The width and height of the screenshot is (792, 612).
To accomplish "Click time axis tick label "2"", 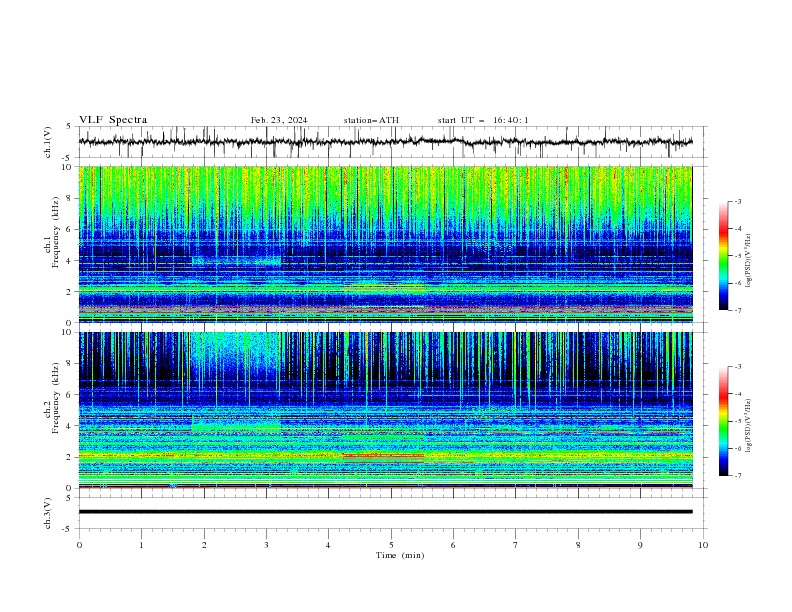I will click(204, 545).
